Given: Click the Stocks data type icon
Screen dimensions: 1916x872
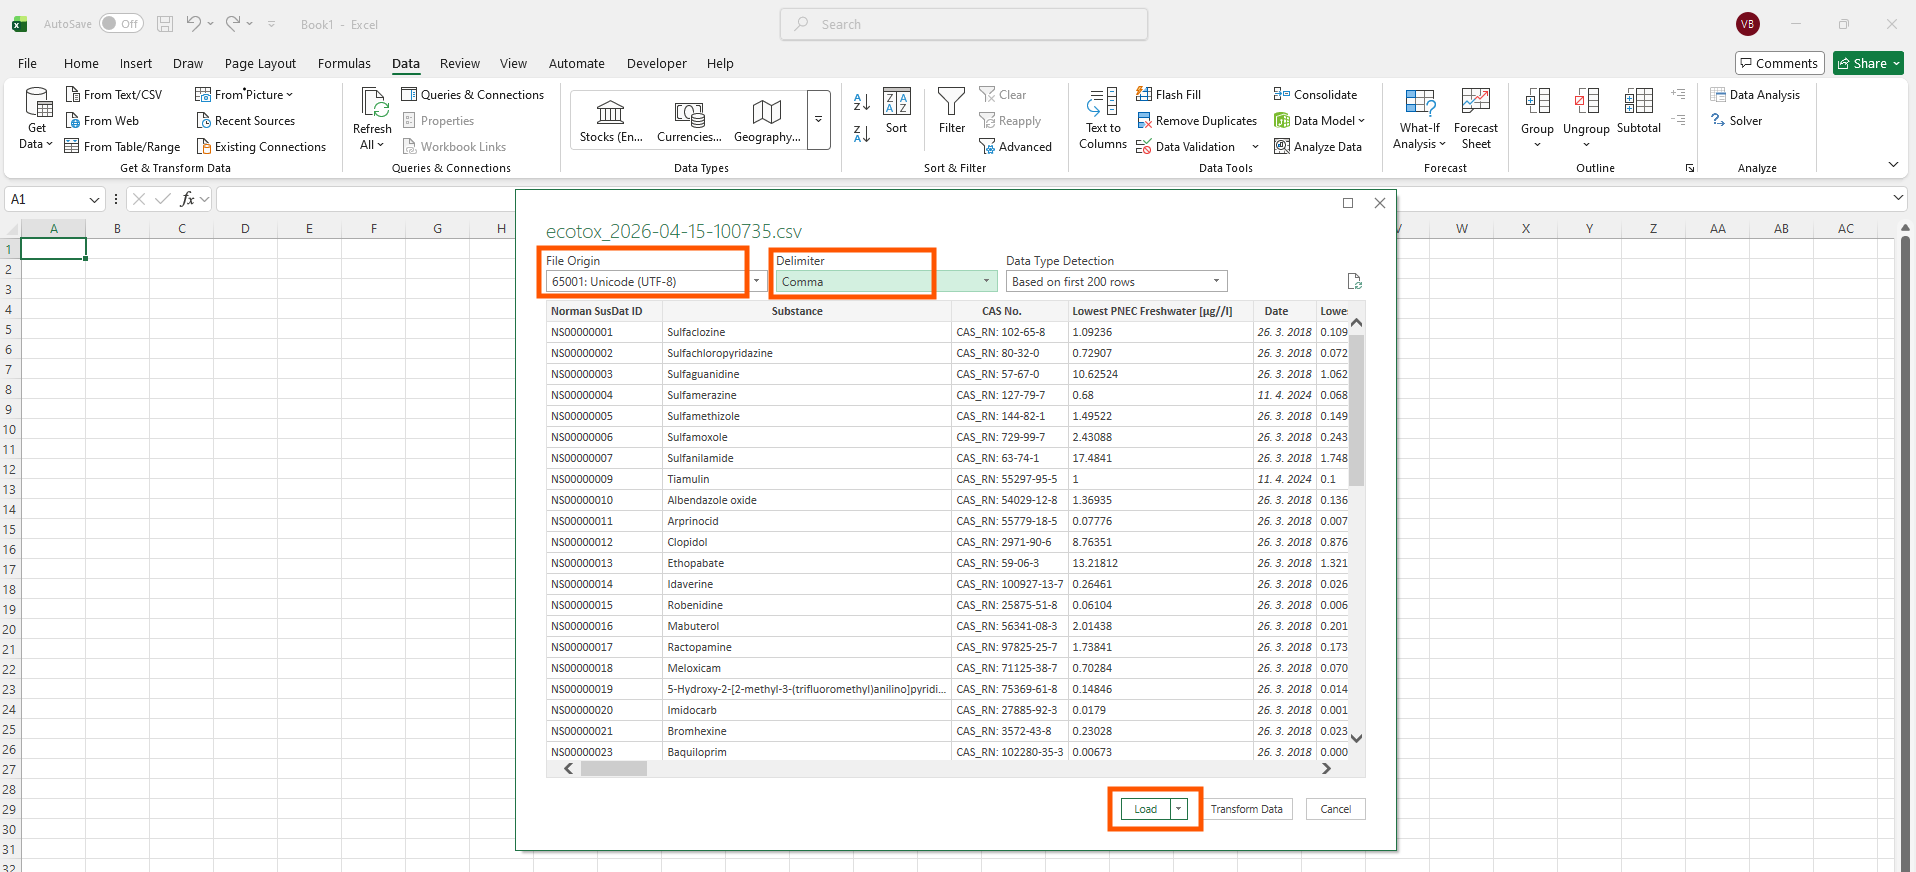Looking at the screenshot, I should (610, 113).
